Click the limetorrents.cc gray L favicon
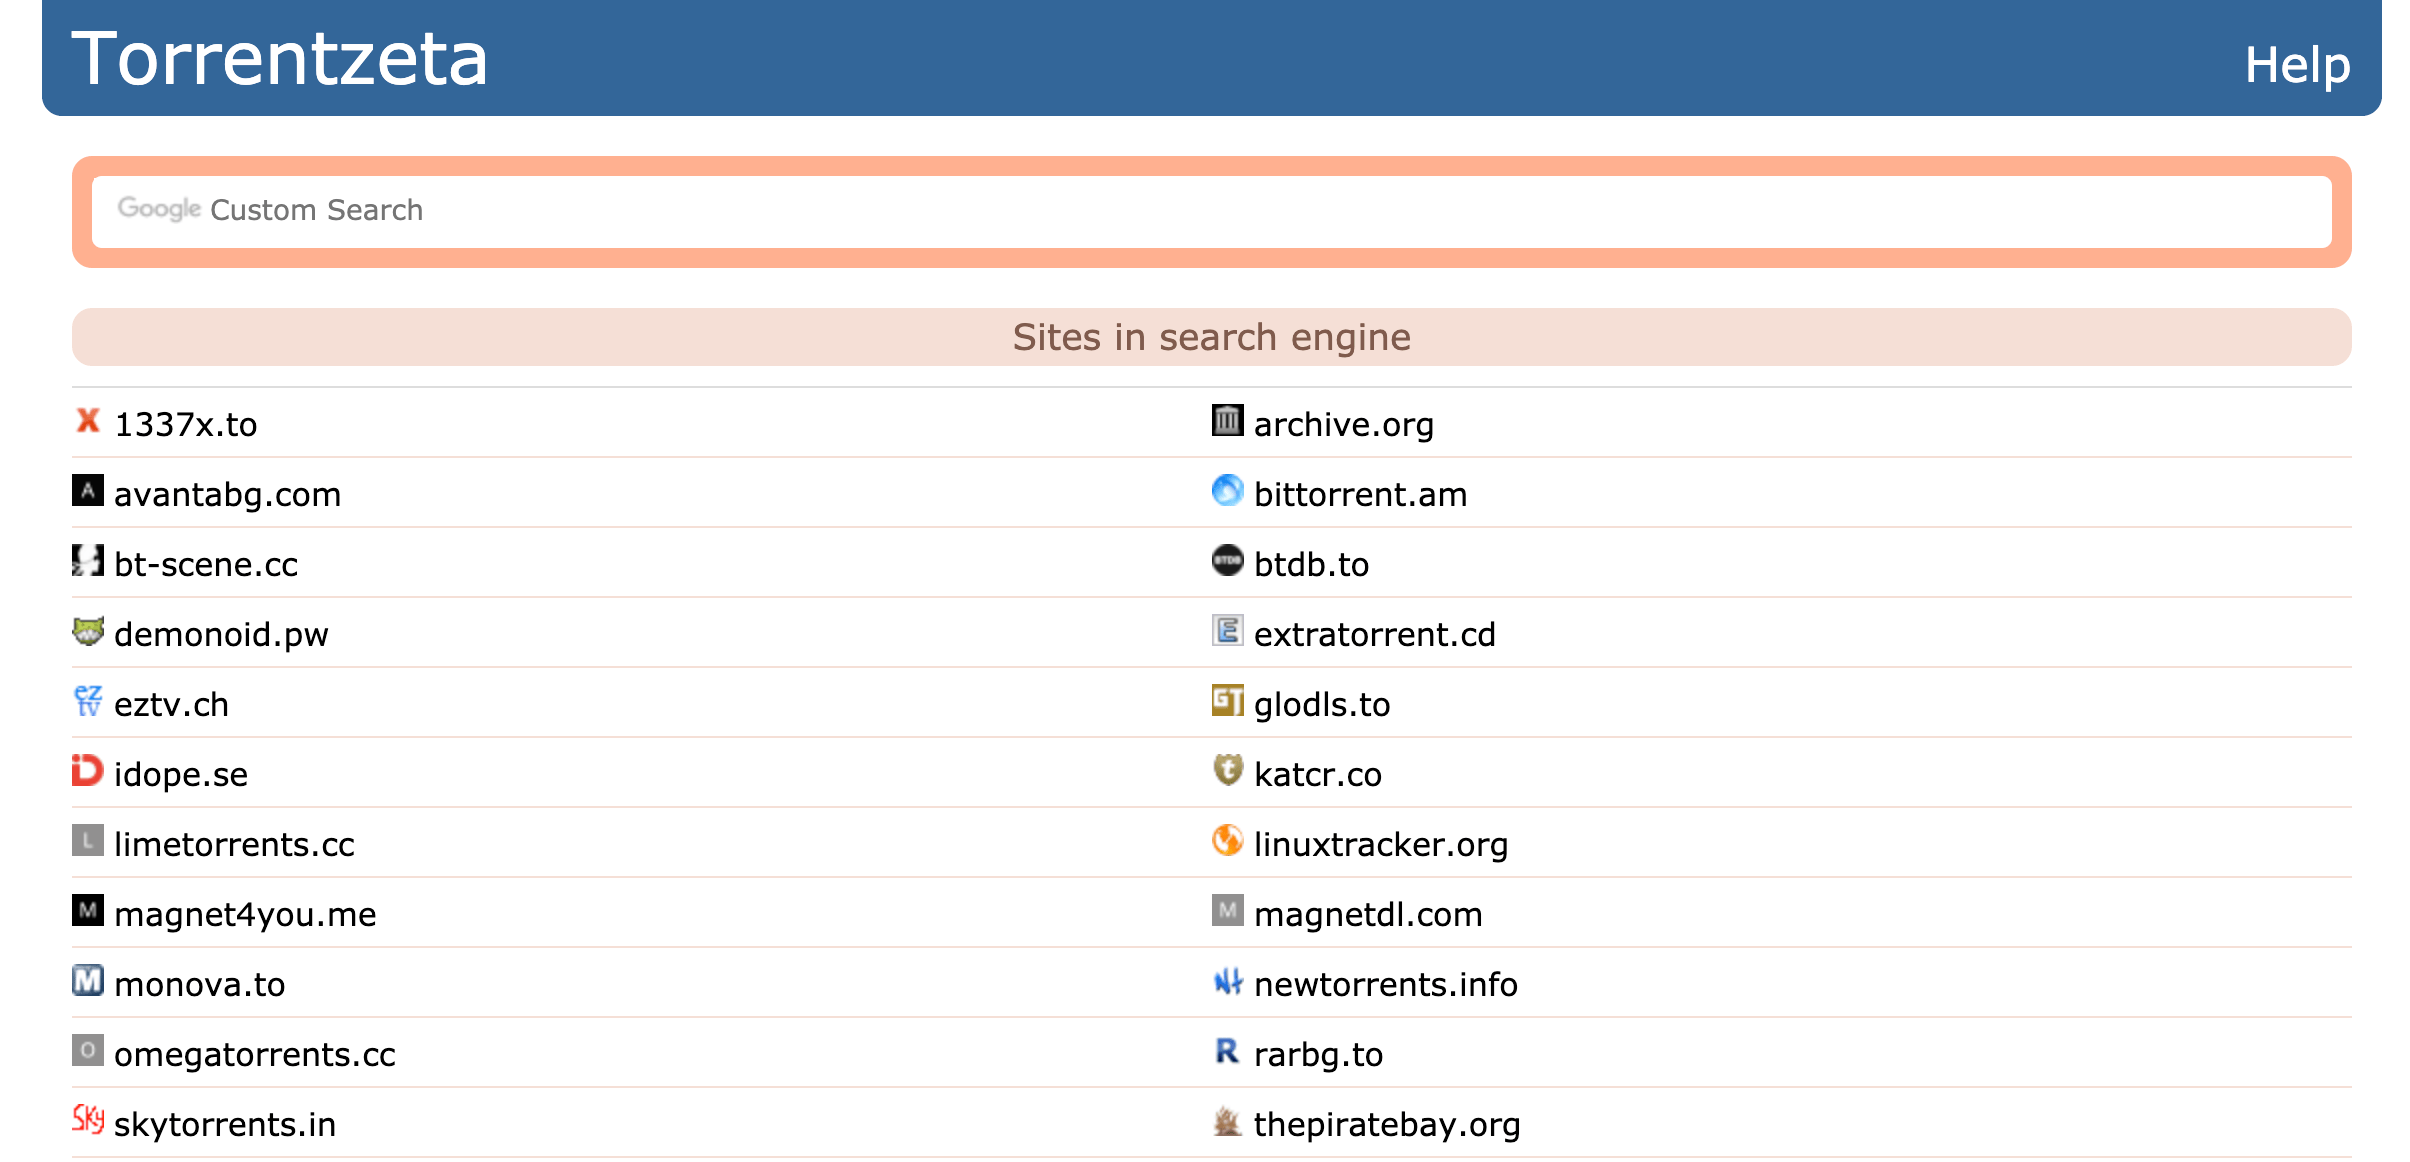The image size is (2410, 1162). pyautogui.click(x=88, y=841)
